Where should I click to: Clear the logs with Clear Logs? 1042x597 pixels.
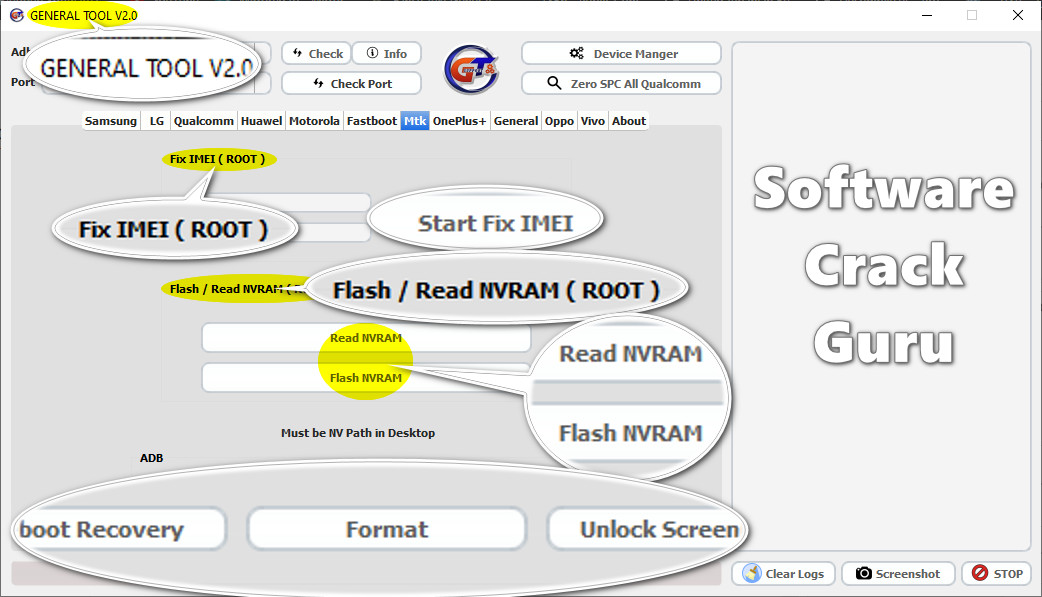785,573
